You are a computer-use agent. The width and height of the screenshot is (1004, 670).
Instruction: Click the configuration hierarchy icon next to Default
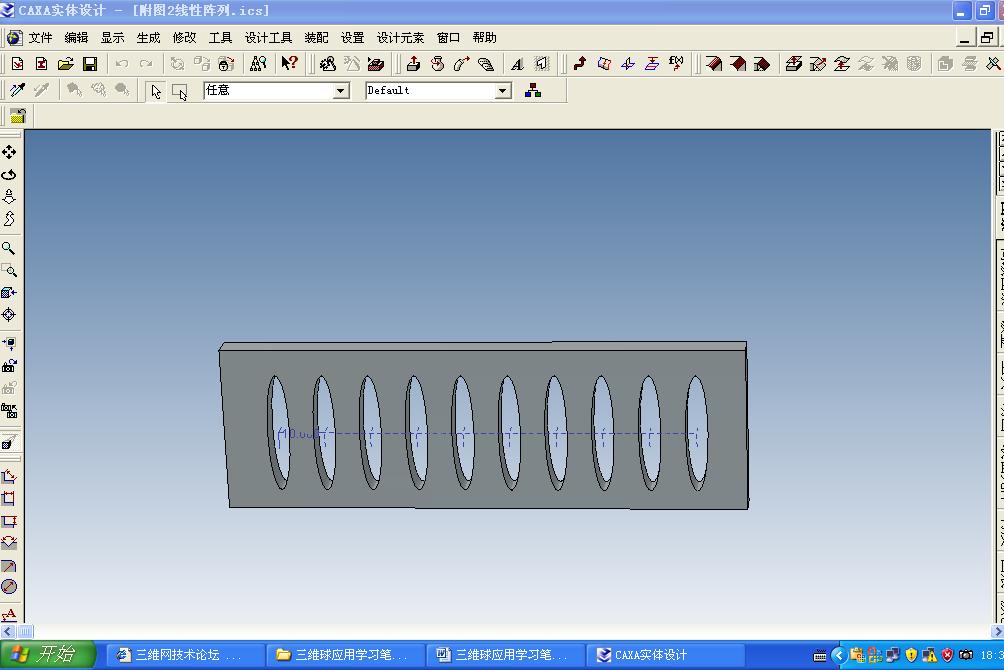coord(533,91)
